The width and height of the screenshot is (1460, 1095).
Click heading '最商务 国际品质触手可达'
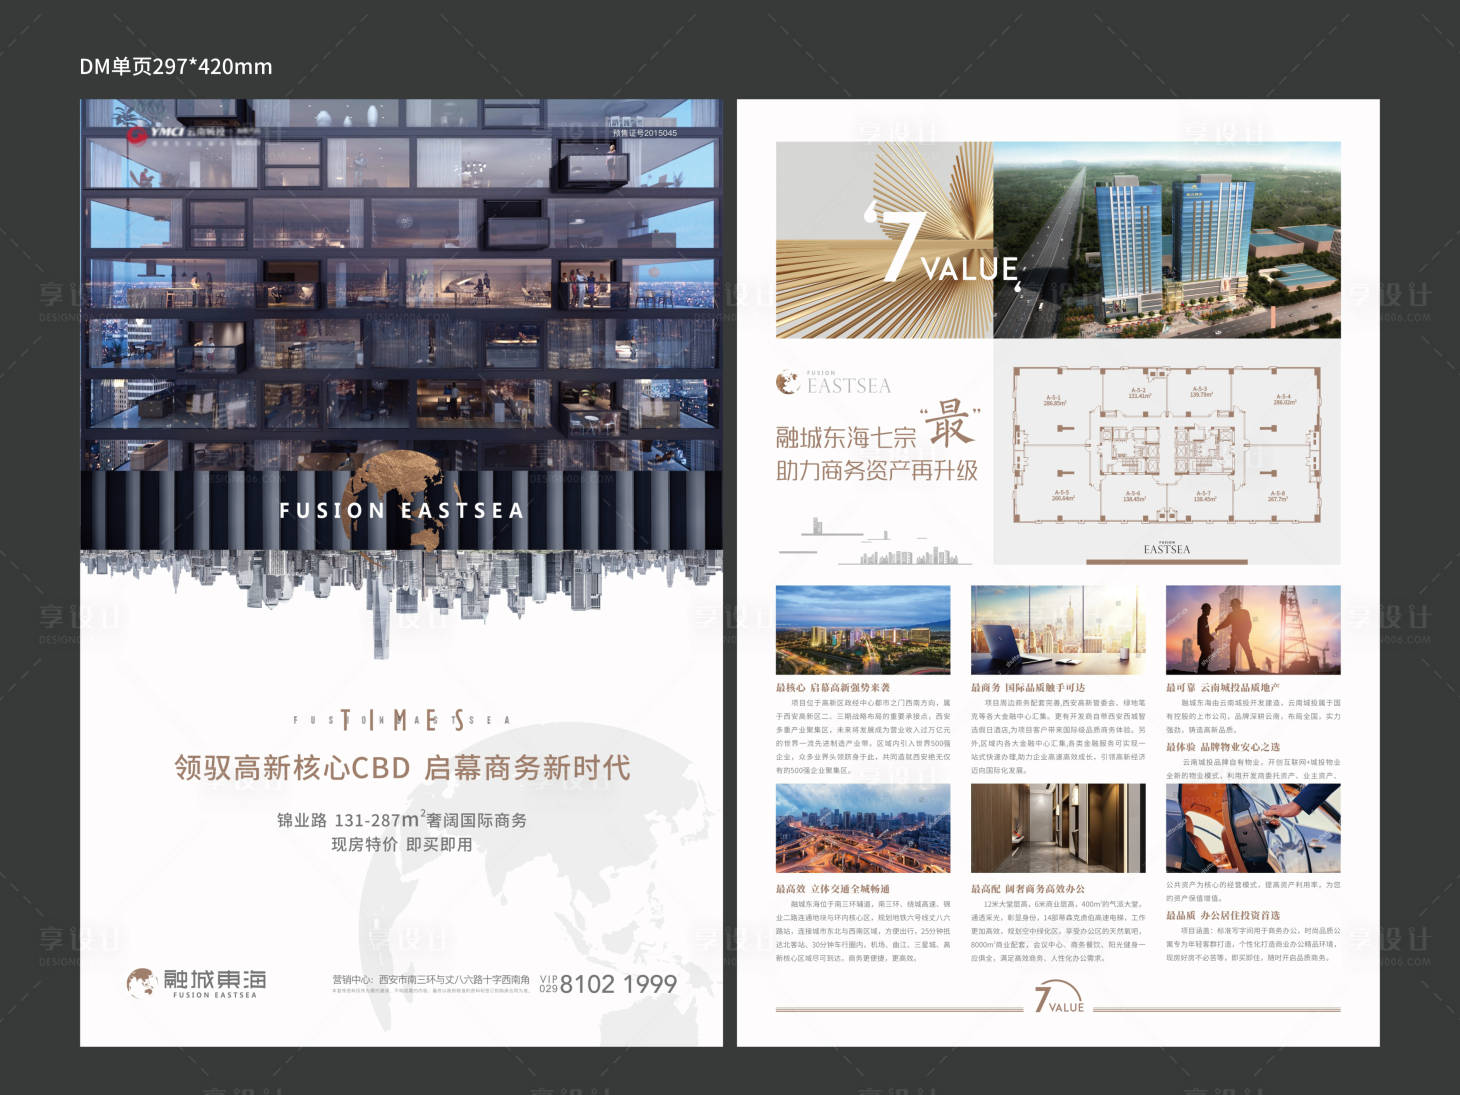[1028, 688]
